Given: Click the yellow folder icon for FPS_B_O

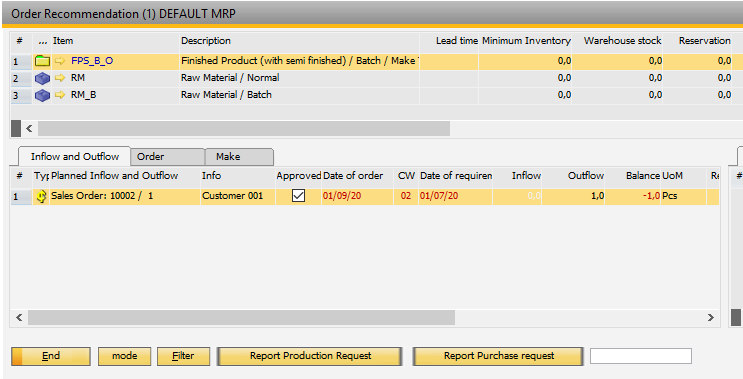Looking at the screenshot, I should (x=42, y=61).
